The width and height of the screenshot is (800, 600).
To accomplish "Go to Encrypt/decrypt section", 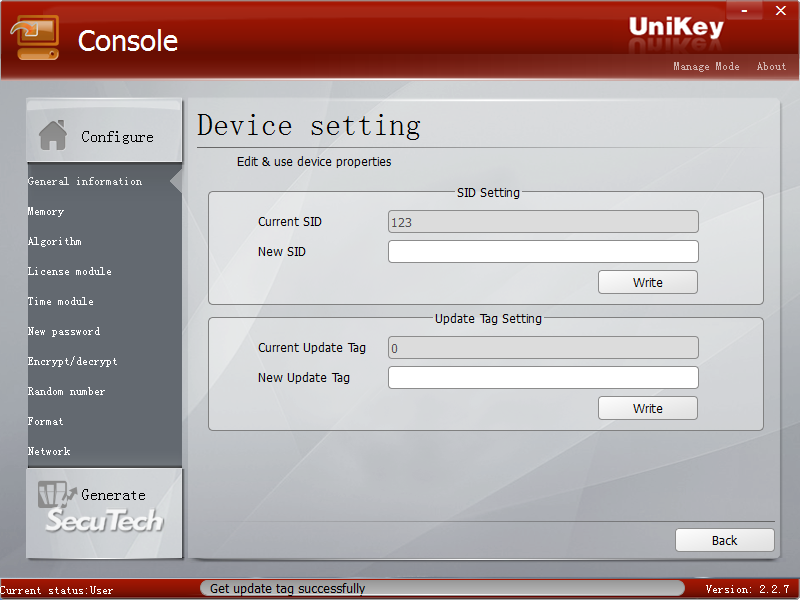I will coord(72,362).
